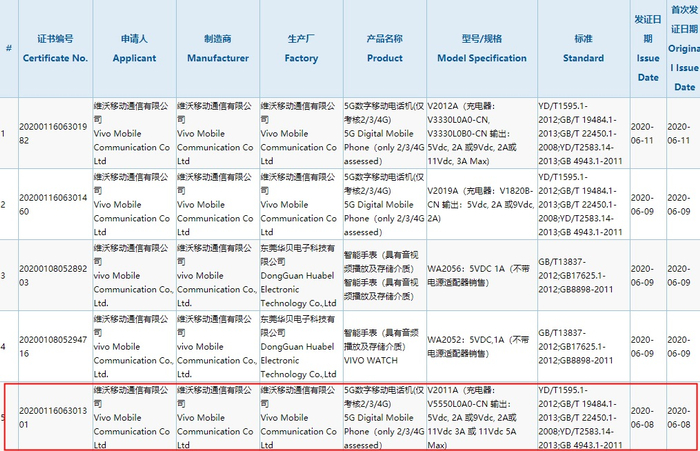This screenshot has height=451, width=700.
Task: Click the Factory column header
Action: (x=301, y=48)
